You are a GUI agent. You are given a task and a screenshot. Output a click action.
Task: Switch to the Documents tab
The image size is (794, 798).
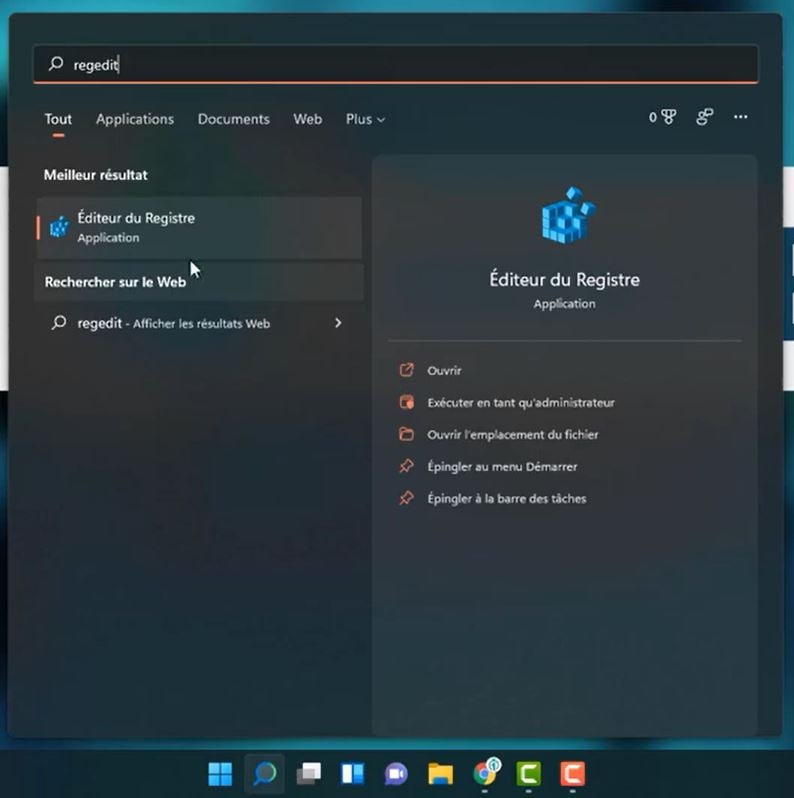pyautogui.click(x=234, y=119)
